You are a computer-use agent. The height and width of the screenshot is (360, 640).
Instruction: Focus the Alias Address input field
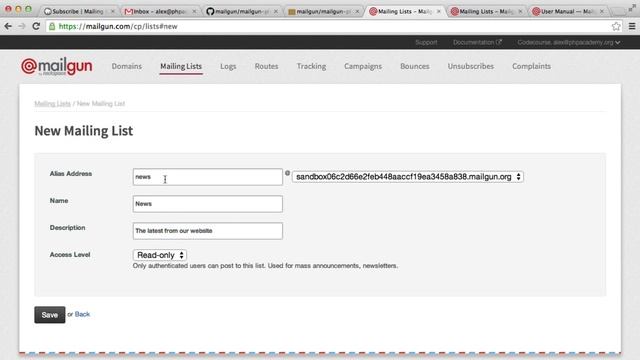tap(207, 177)
